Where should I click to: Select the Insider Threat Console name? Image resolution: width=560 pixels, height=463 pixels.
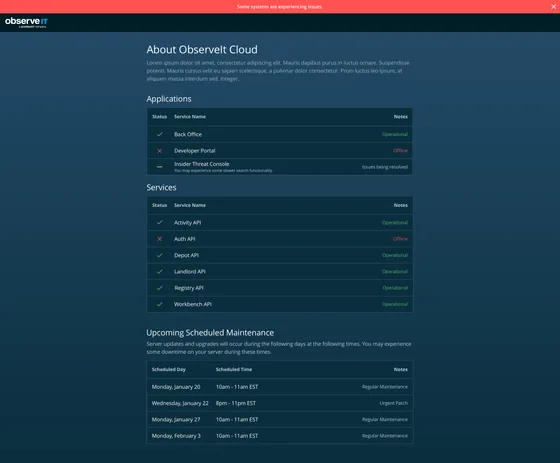coord(201,164)
